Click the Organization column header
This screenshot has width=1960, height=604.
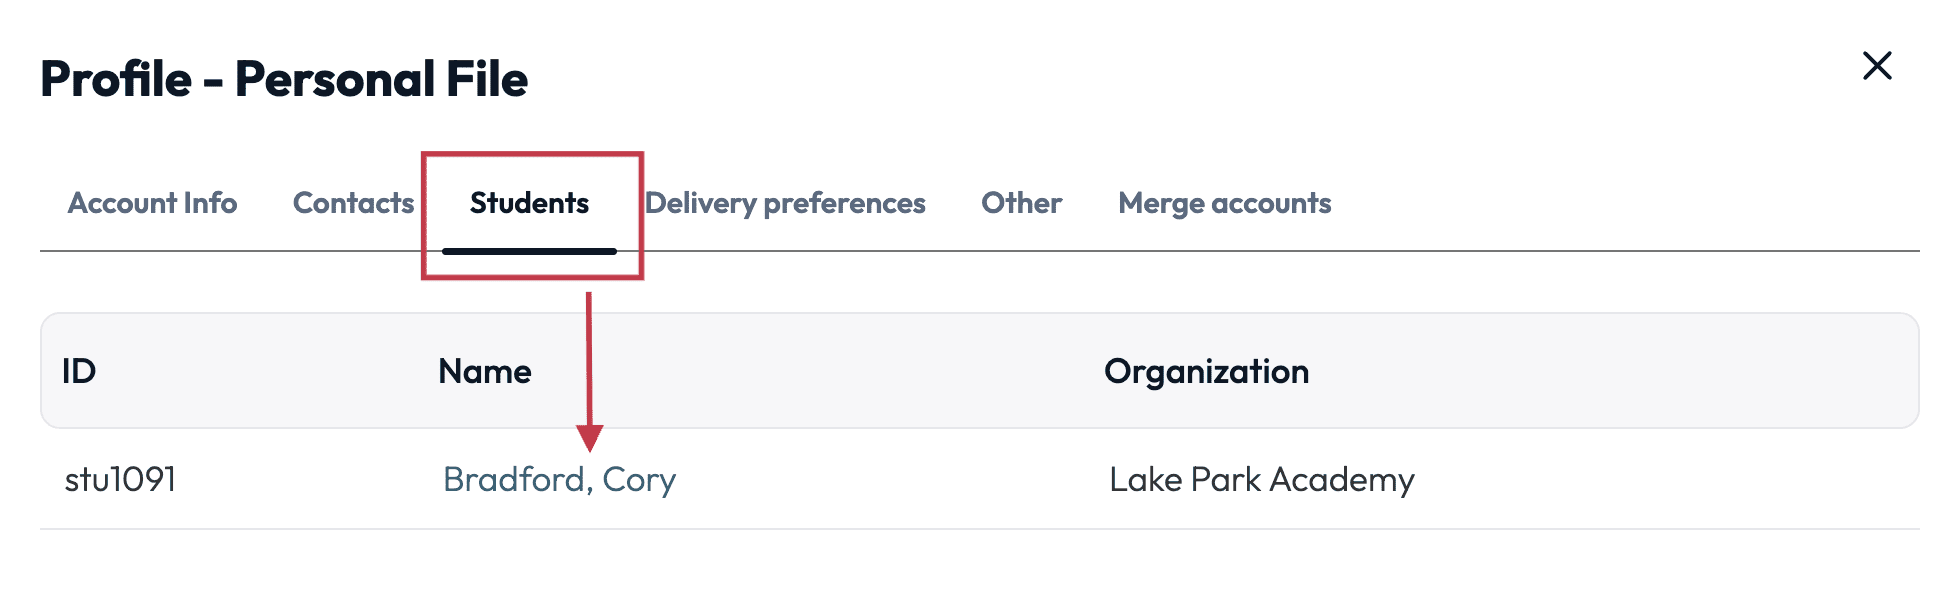(x=1206, y=371)
